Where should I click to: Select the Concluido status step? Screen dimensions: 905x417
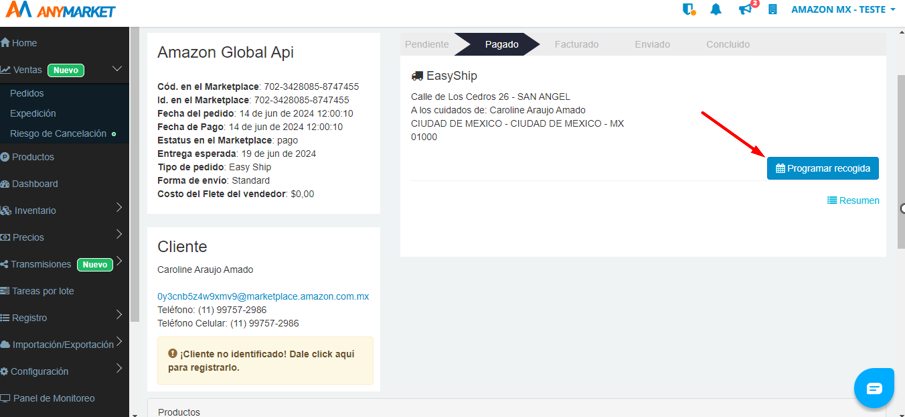tap(728, 44)
